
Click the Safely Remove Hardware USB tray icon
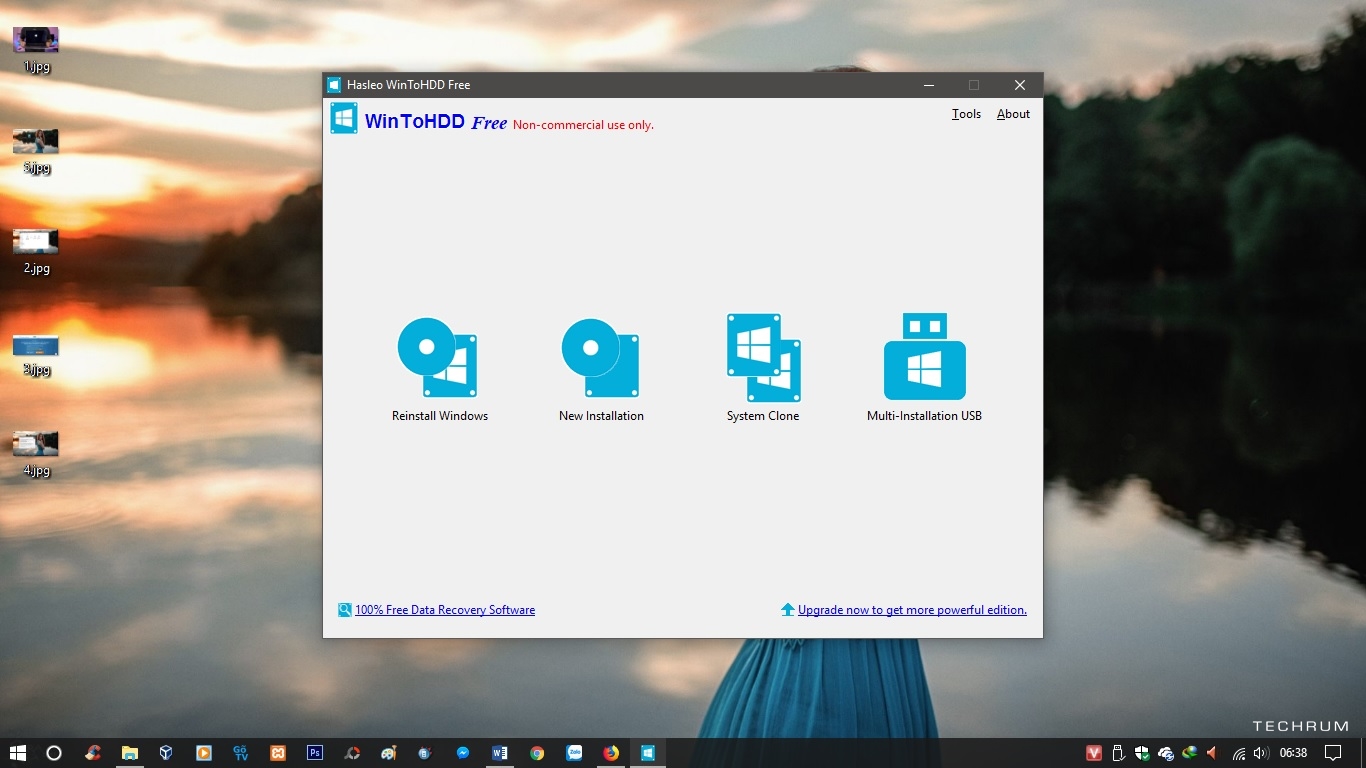(x=1118, y=753)
